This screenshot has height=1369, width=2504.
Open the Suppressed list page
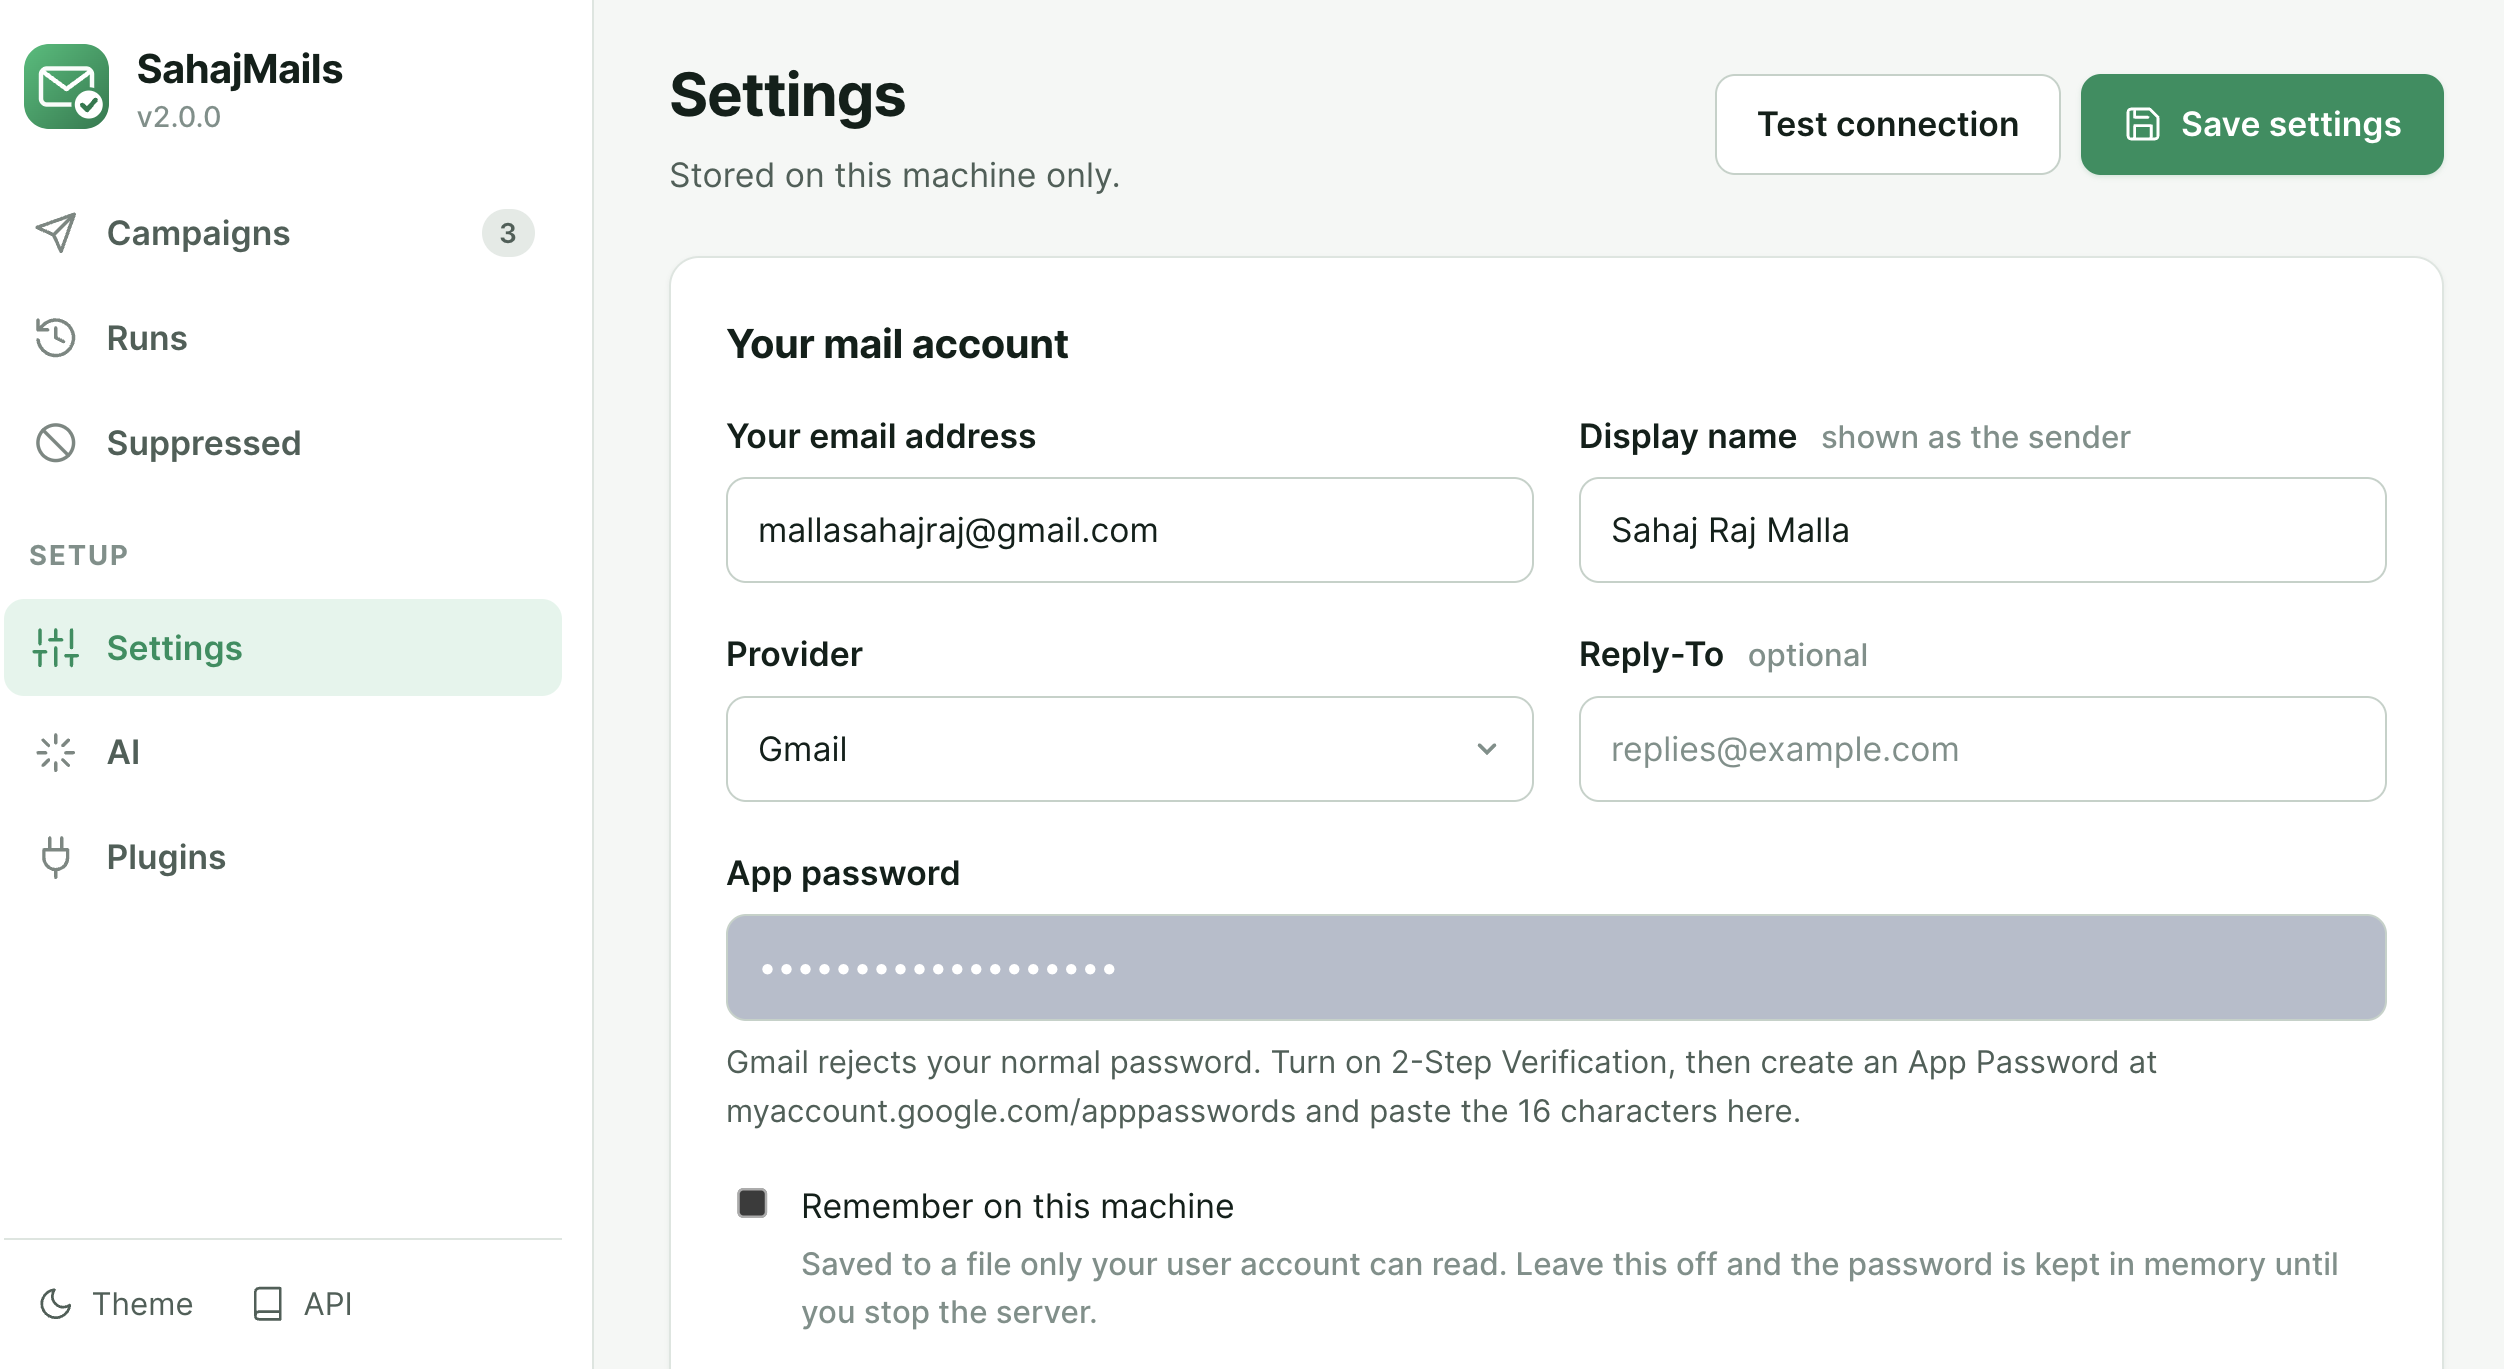pos(283,443)
